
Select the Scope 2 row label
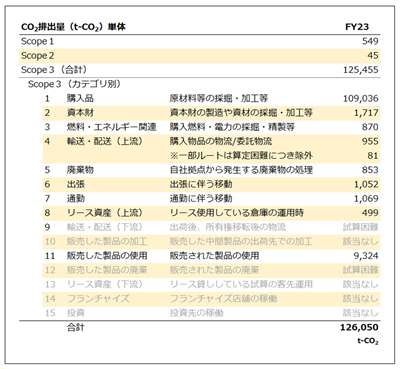[x=37, y=56]
